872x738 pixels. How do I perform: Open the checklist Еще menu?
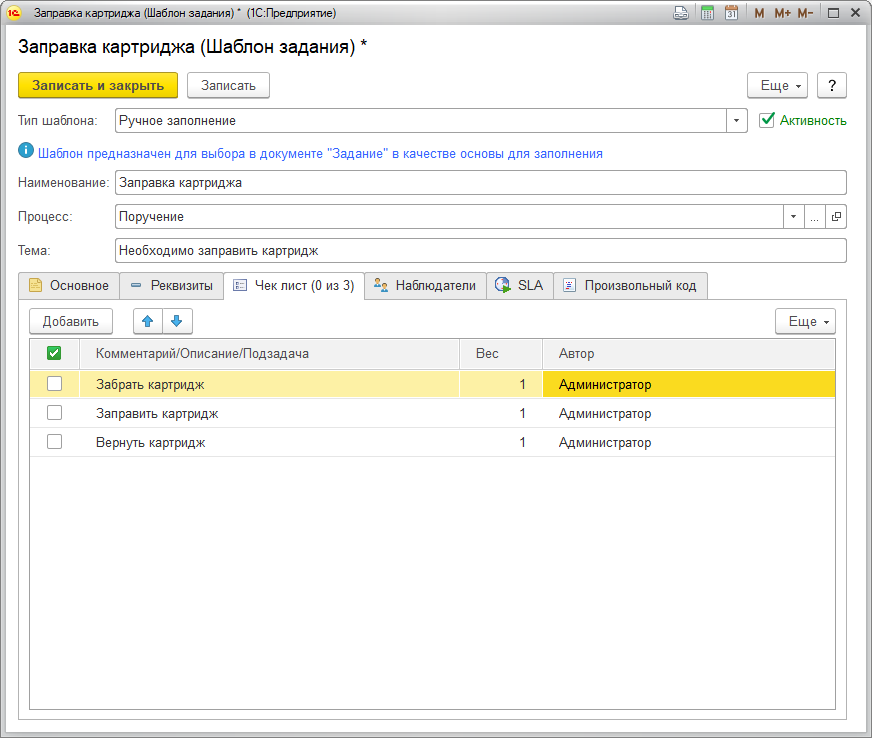tap(805, 321)
